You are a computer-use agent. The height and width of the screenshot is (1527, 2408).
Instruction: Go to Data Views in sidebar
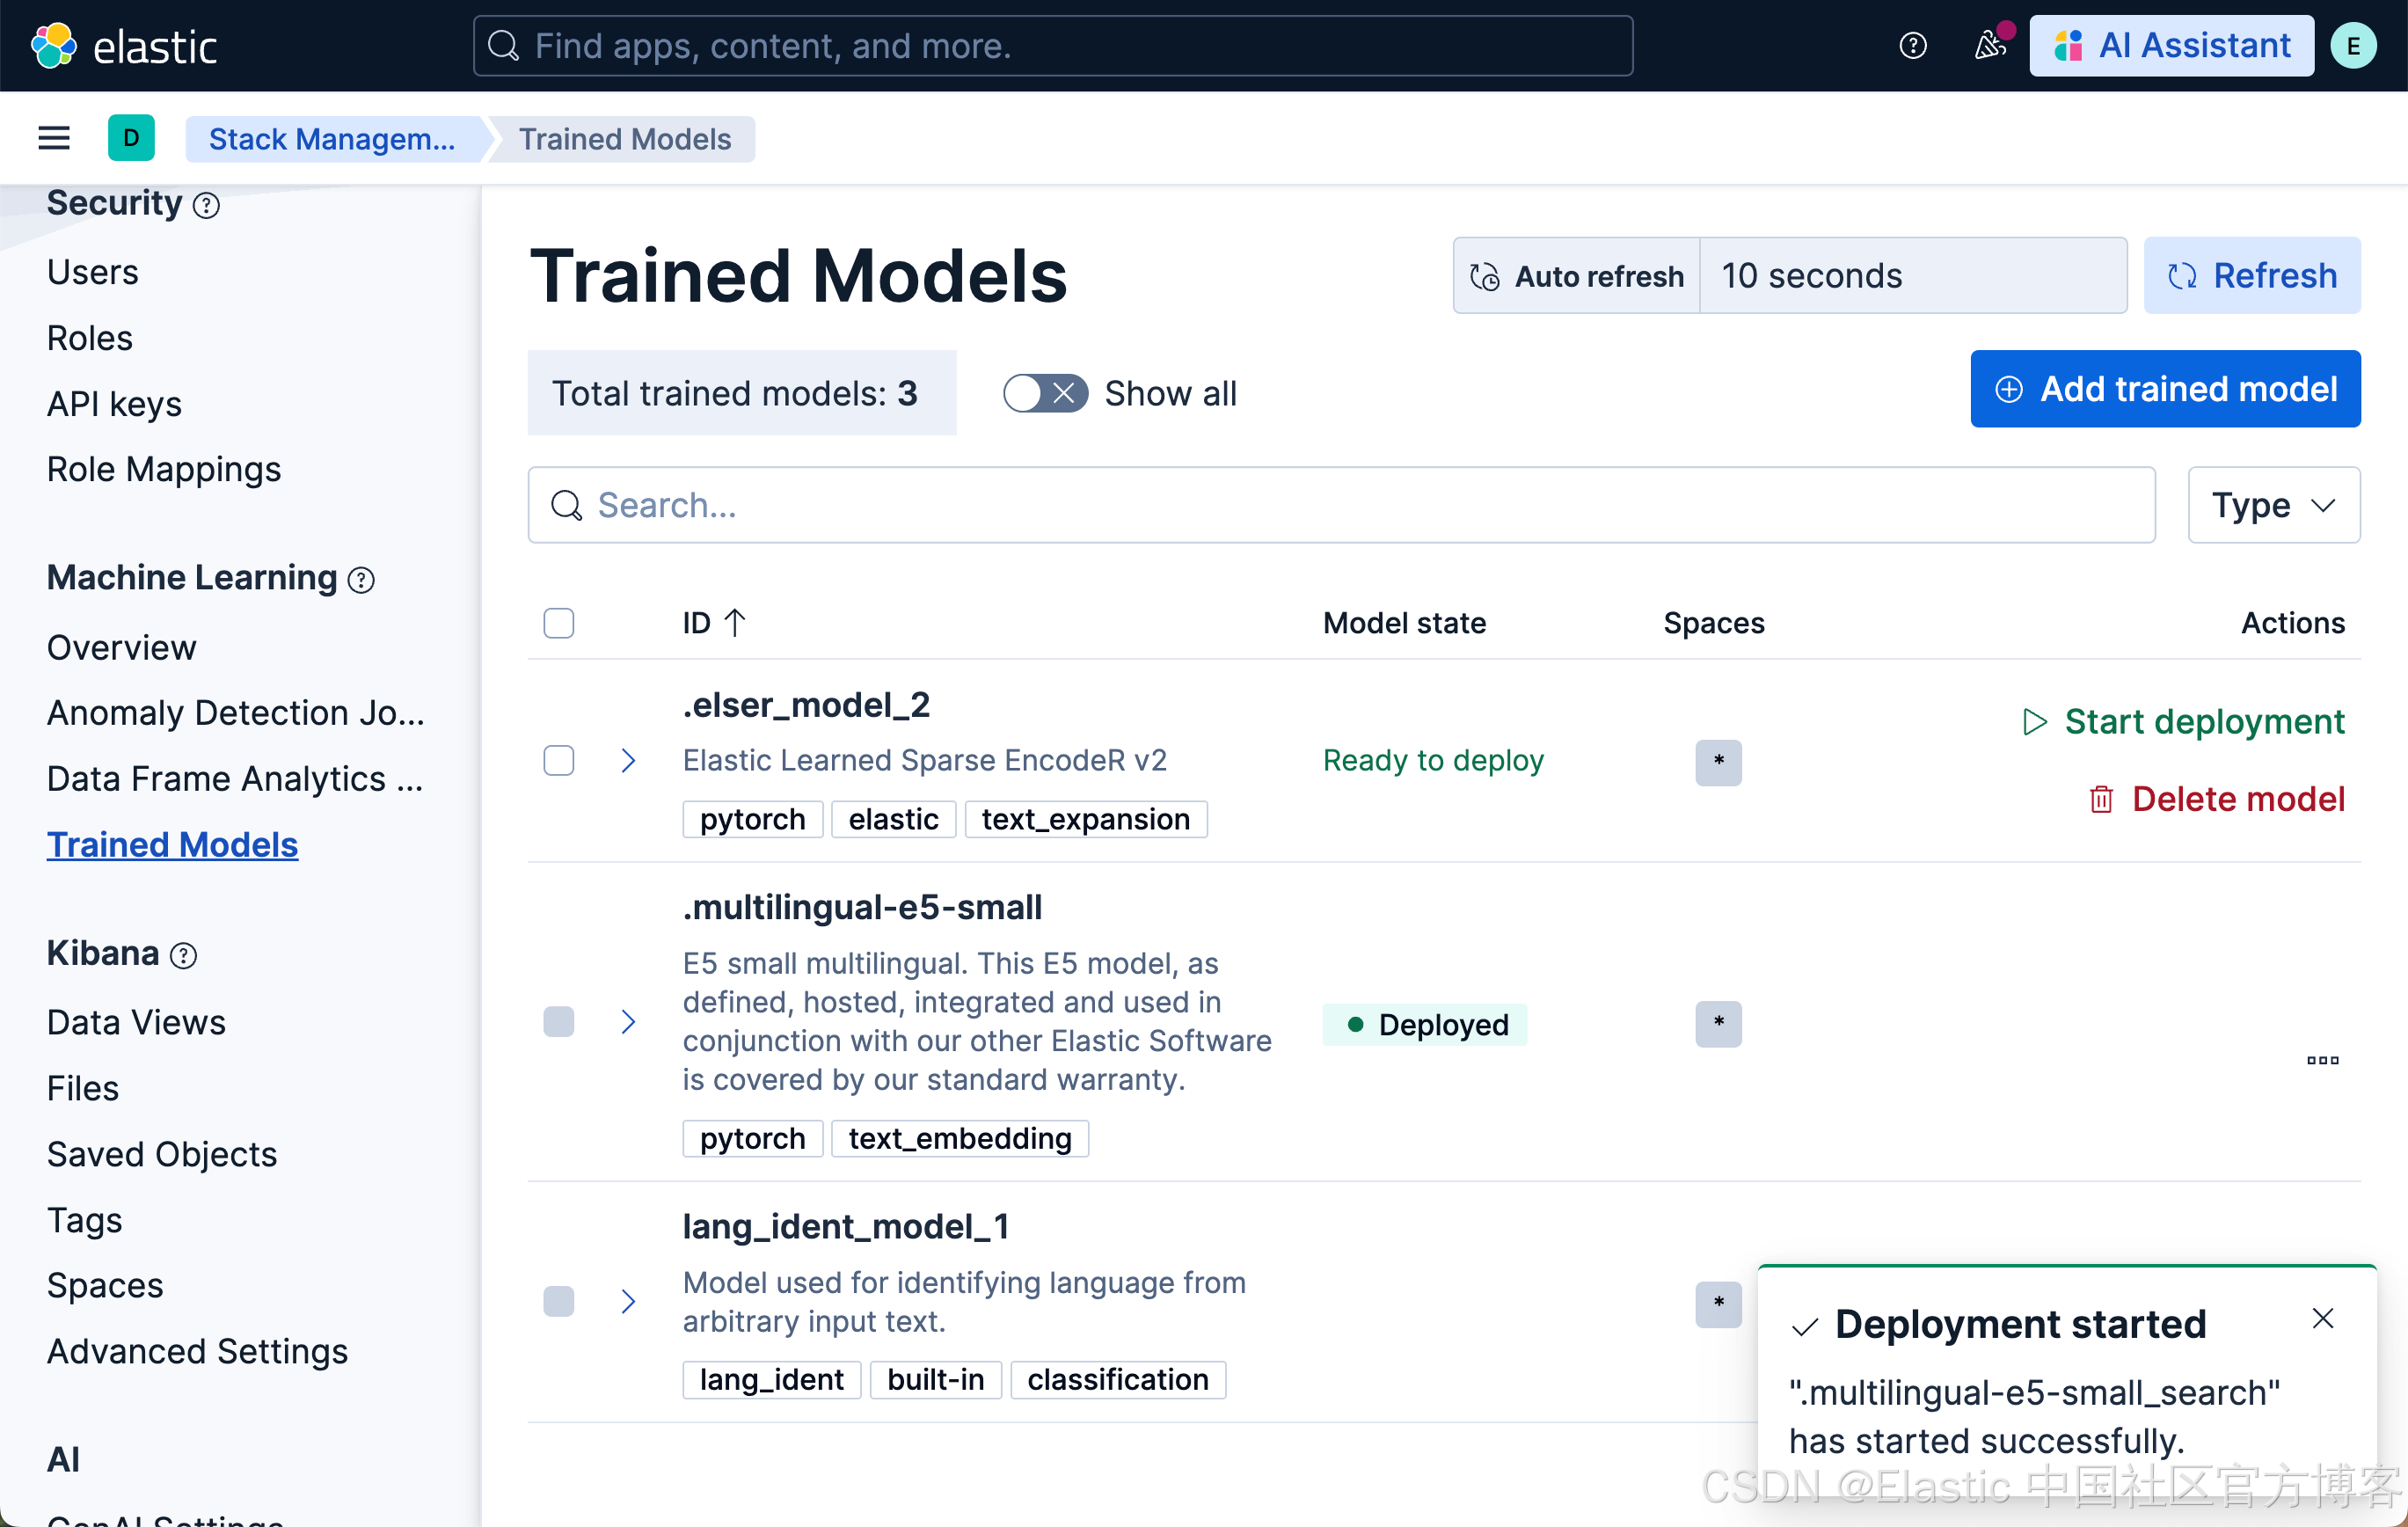point(136,1022)
